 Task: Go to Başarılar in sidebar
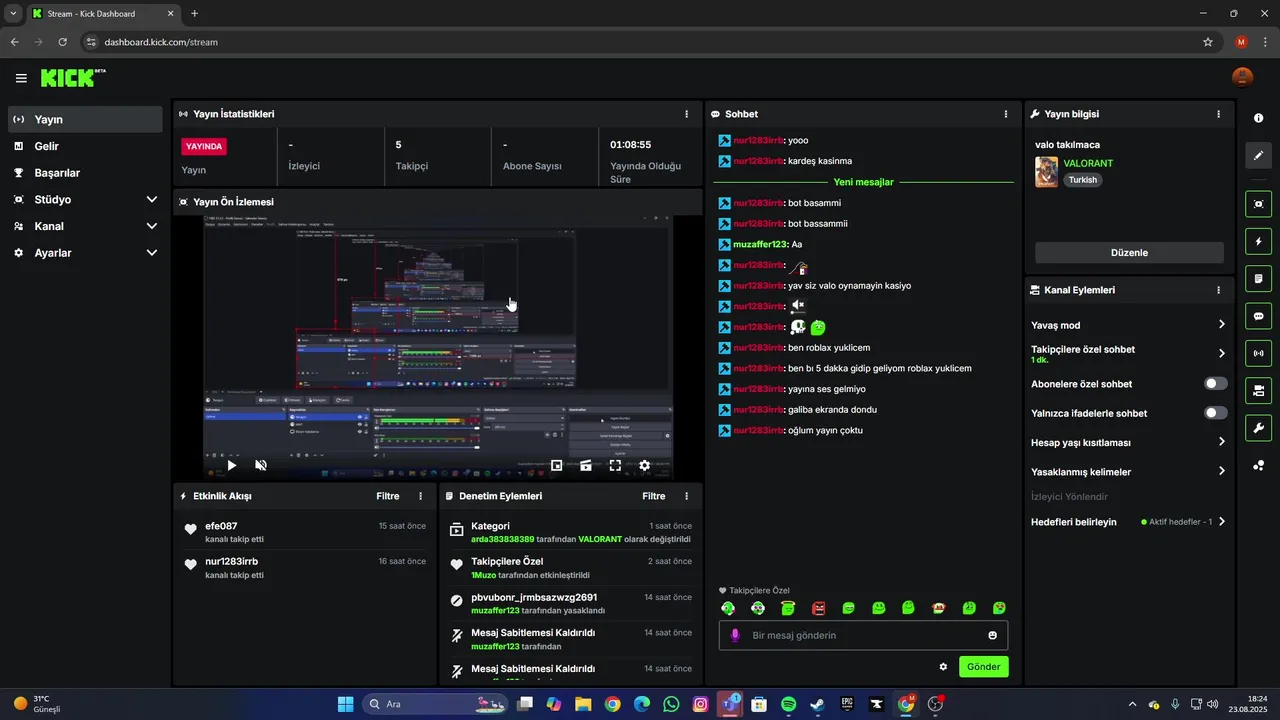tap(85, 173)
